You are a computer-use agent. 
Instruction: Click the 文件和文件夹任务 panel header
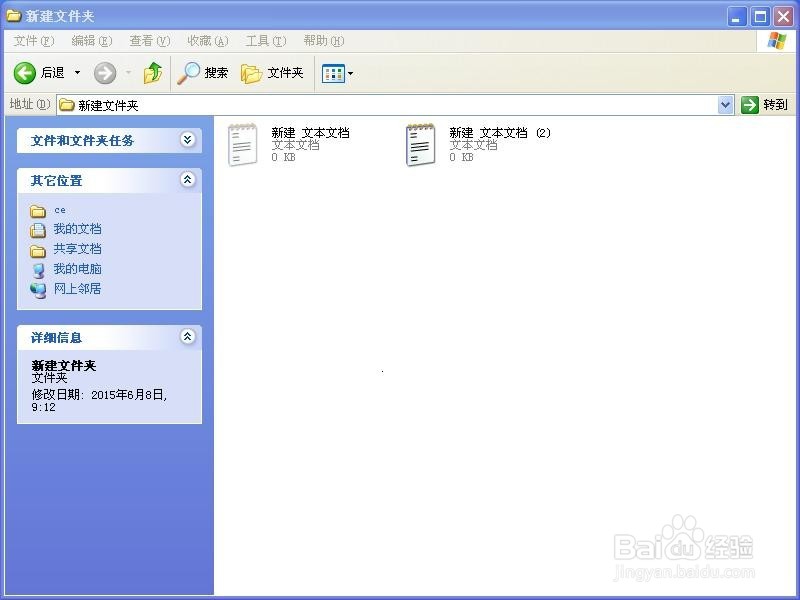109,140
